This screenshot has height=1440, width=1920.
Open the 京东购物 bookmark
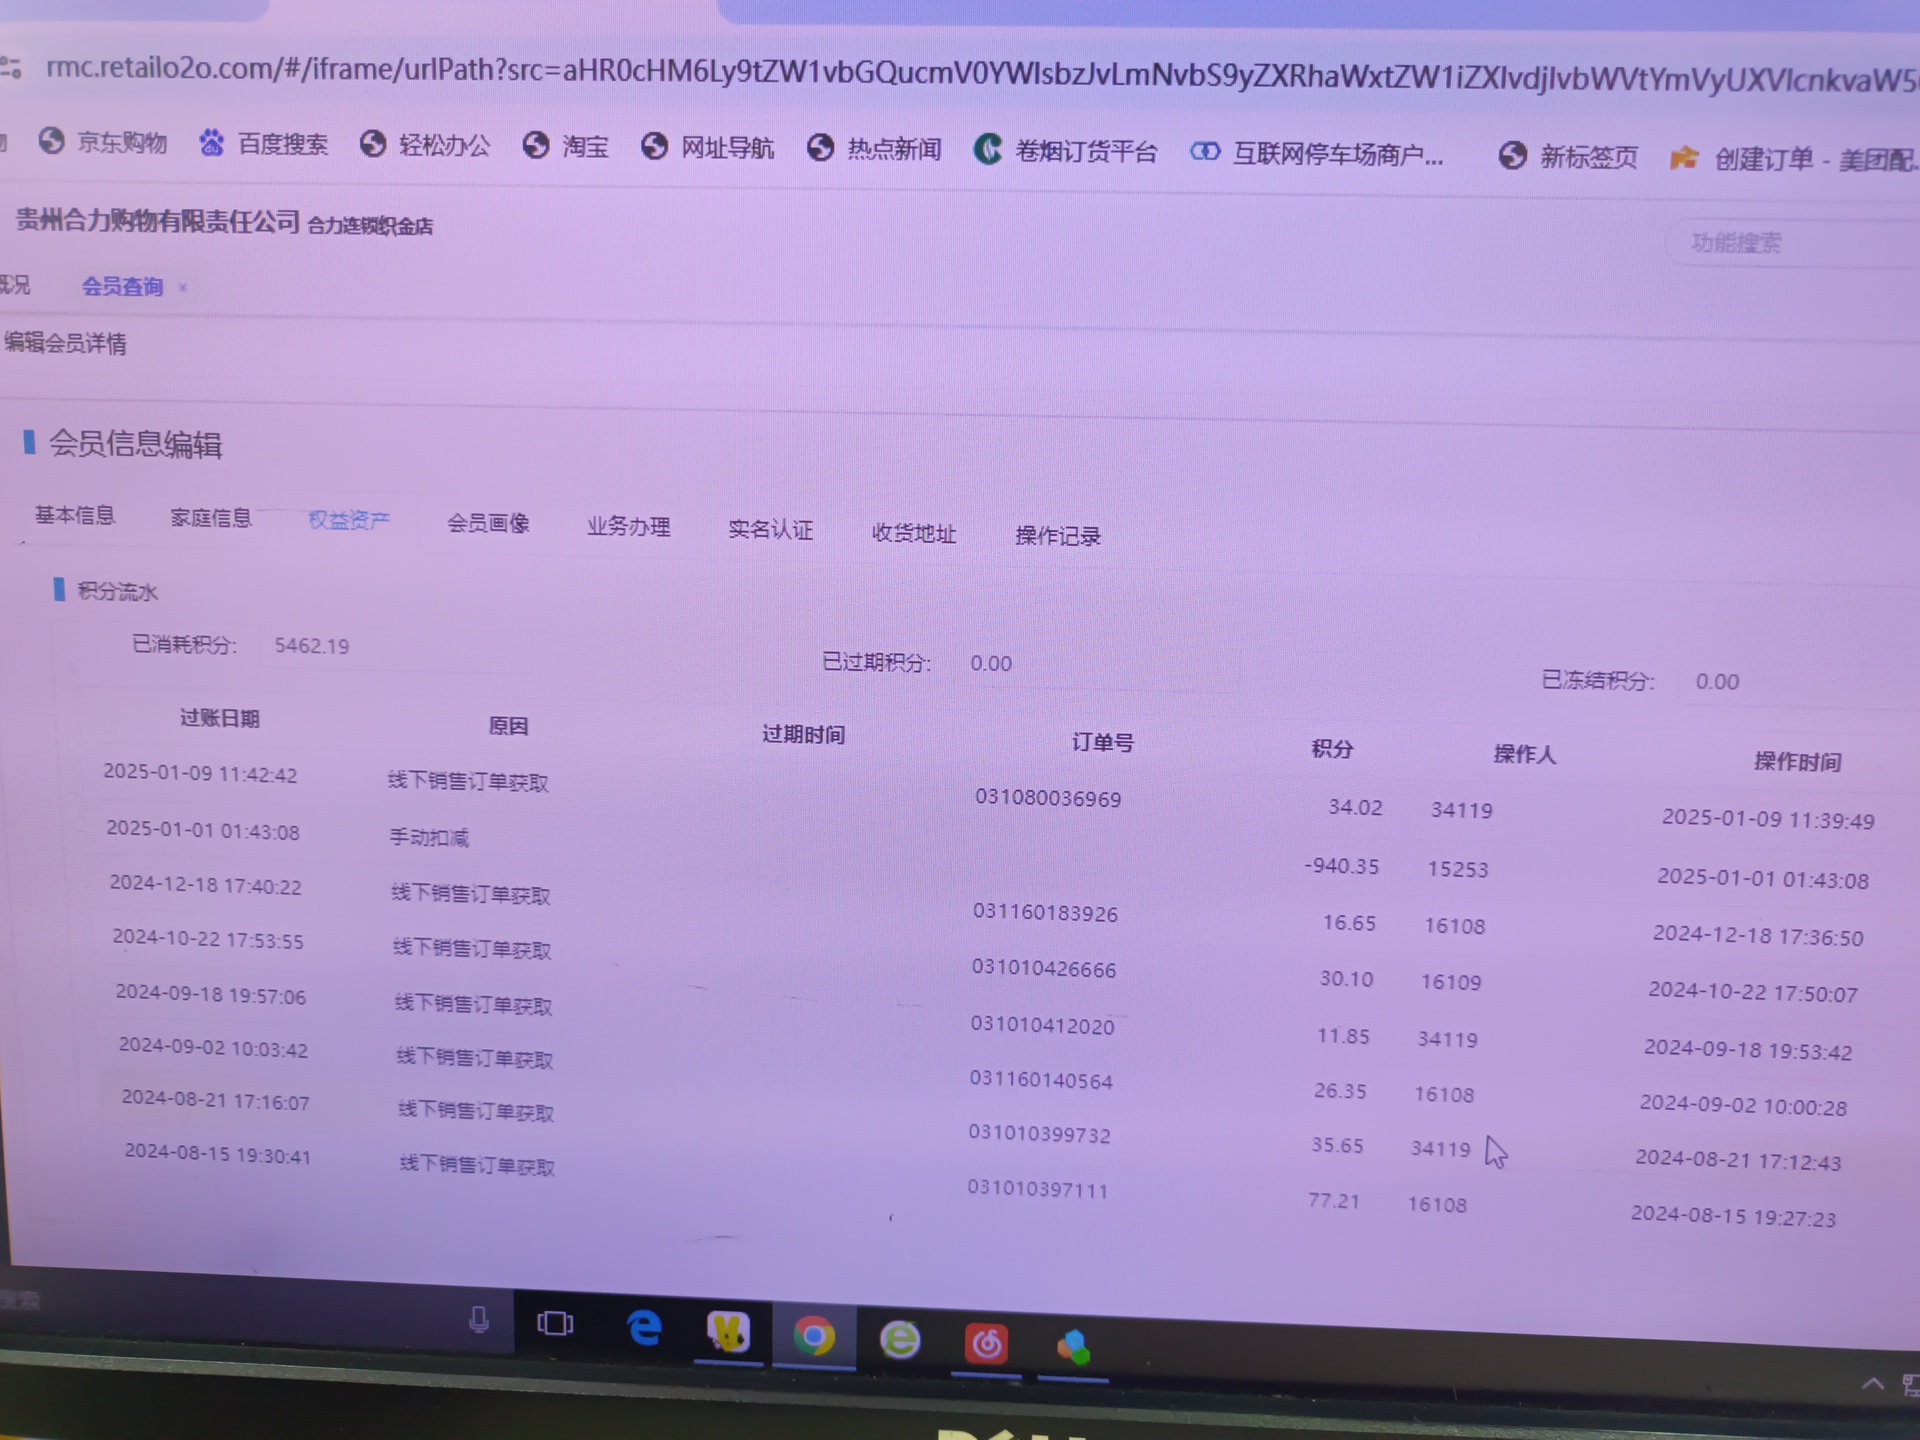coord(104,142)
